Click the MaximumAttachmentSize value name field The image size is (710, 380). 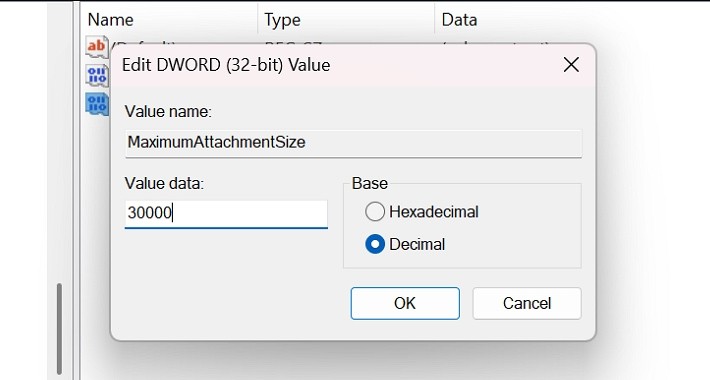(x=353, y=143)
